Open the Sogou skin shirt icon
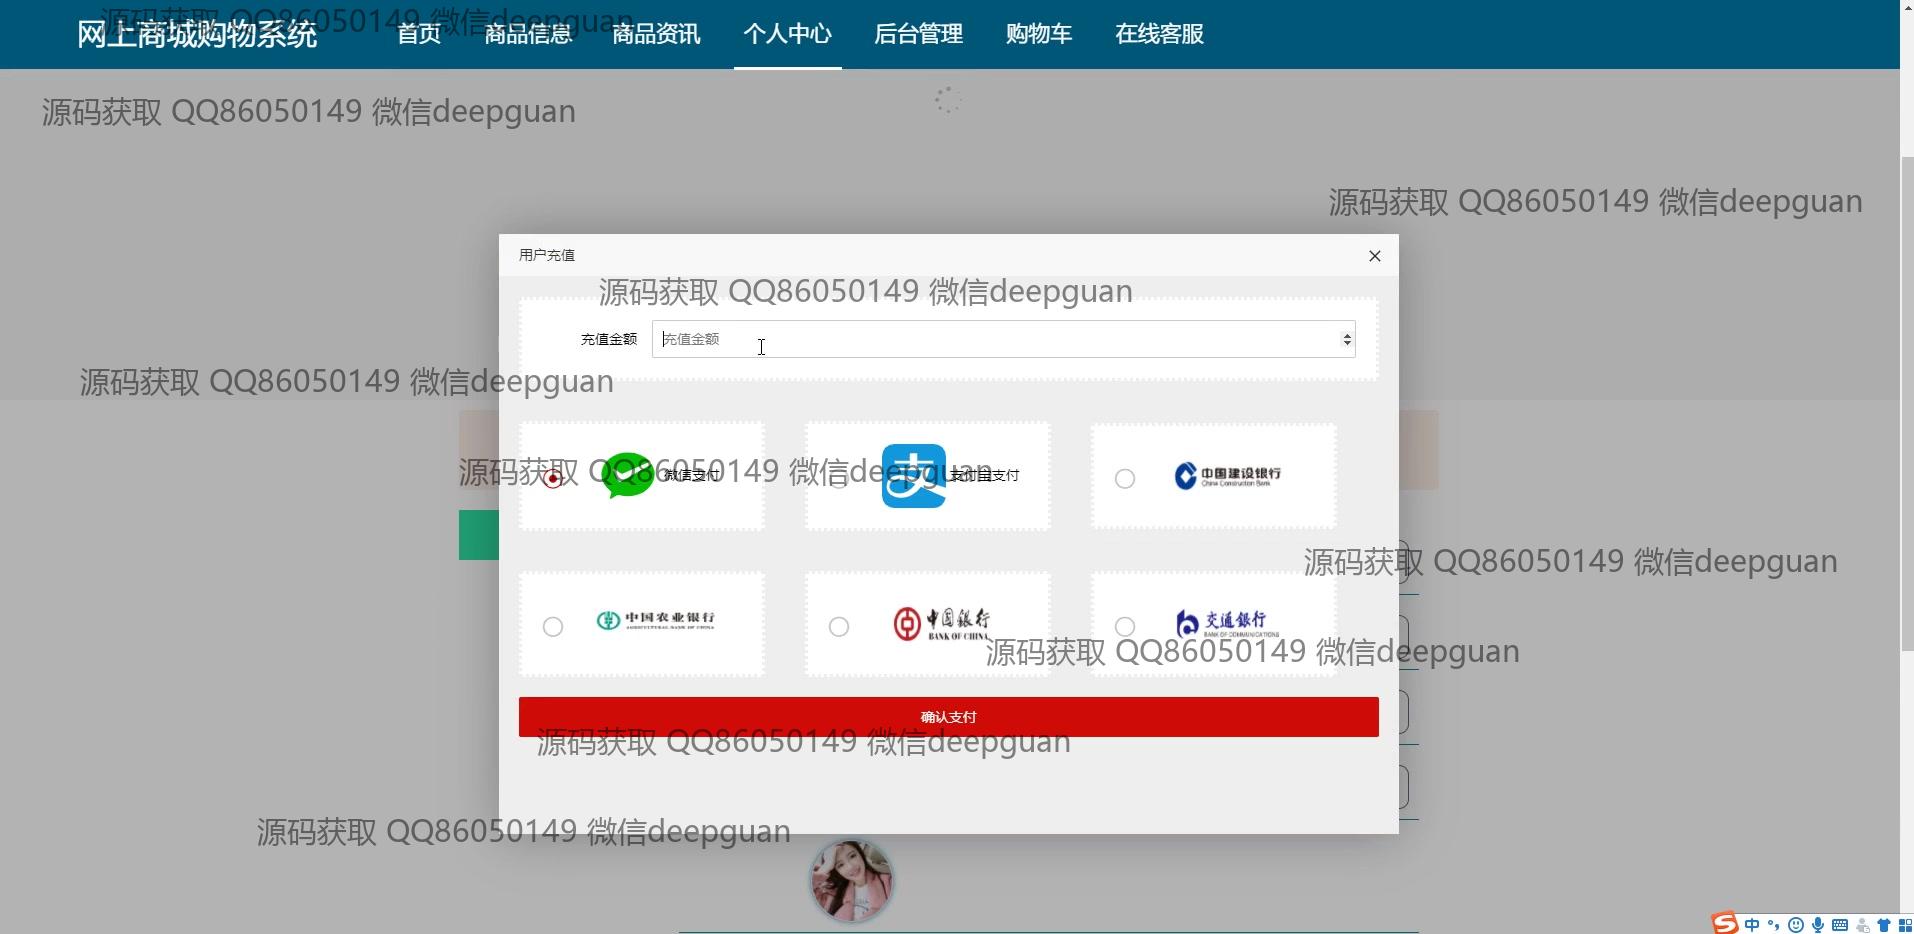This screenshot has height=934, width=1914. [x=1884, y=925]
